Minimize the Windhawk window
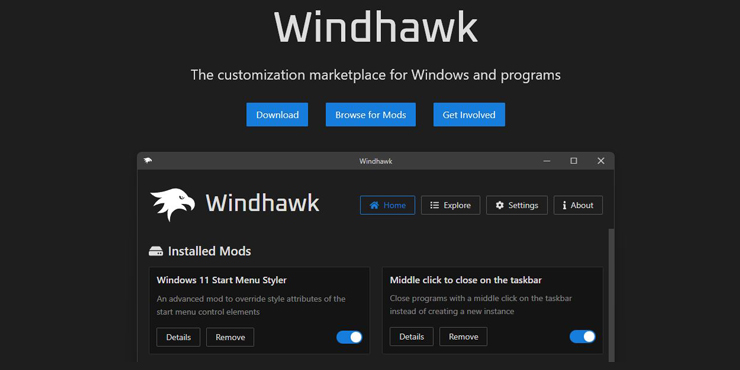The width and height of the screenshot is (740, 370). [547, 161]
